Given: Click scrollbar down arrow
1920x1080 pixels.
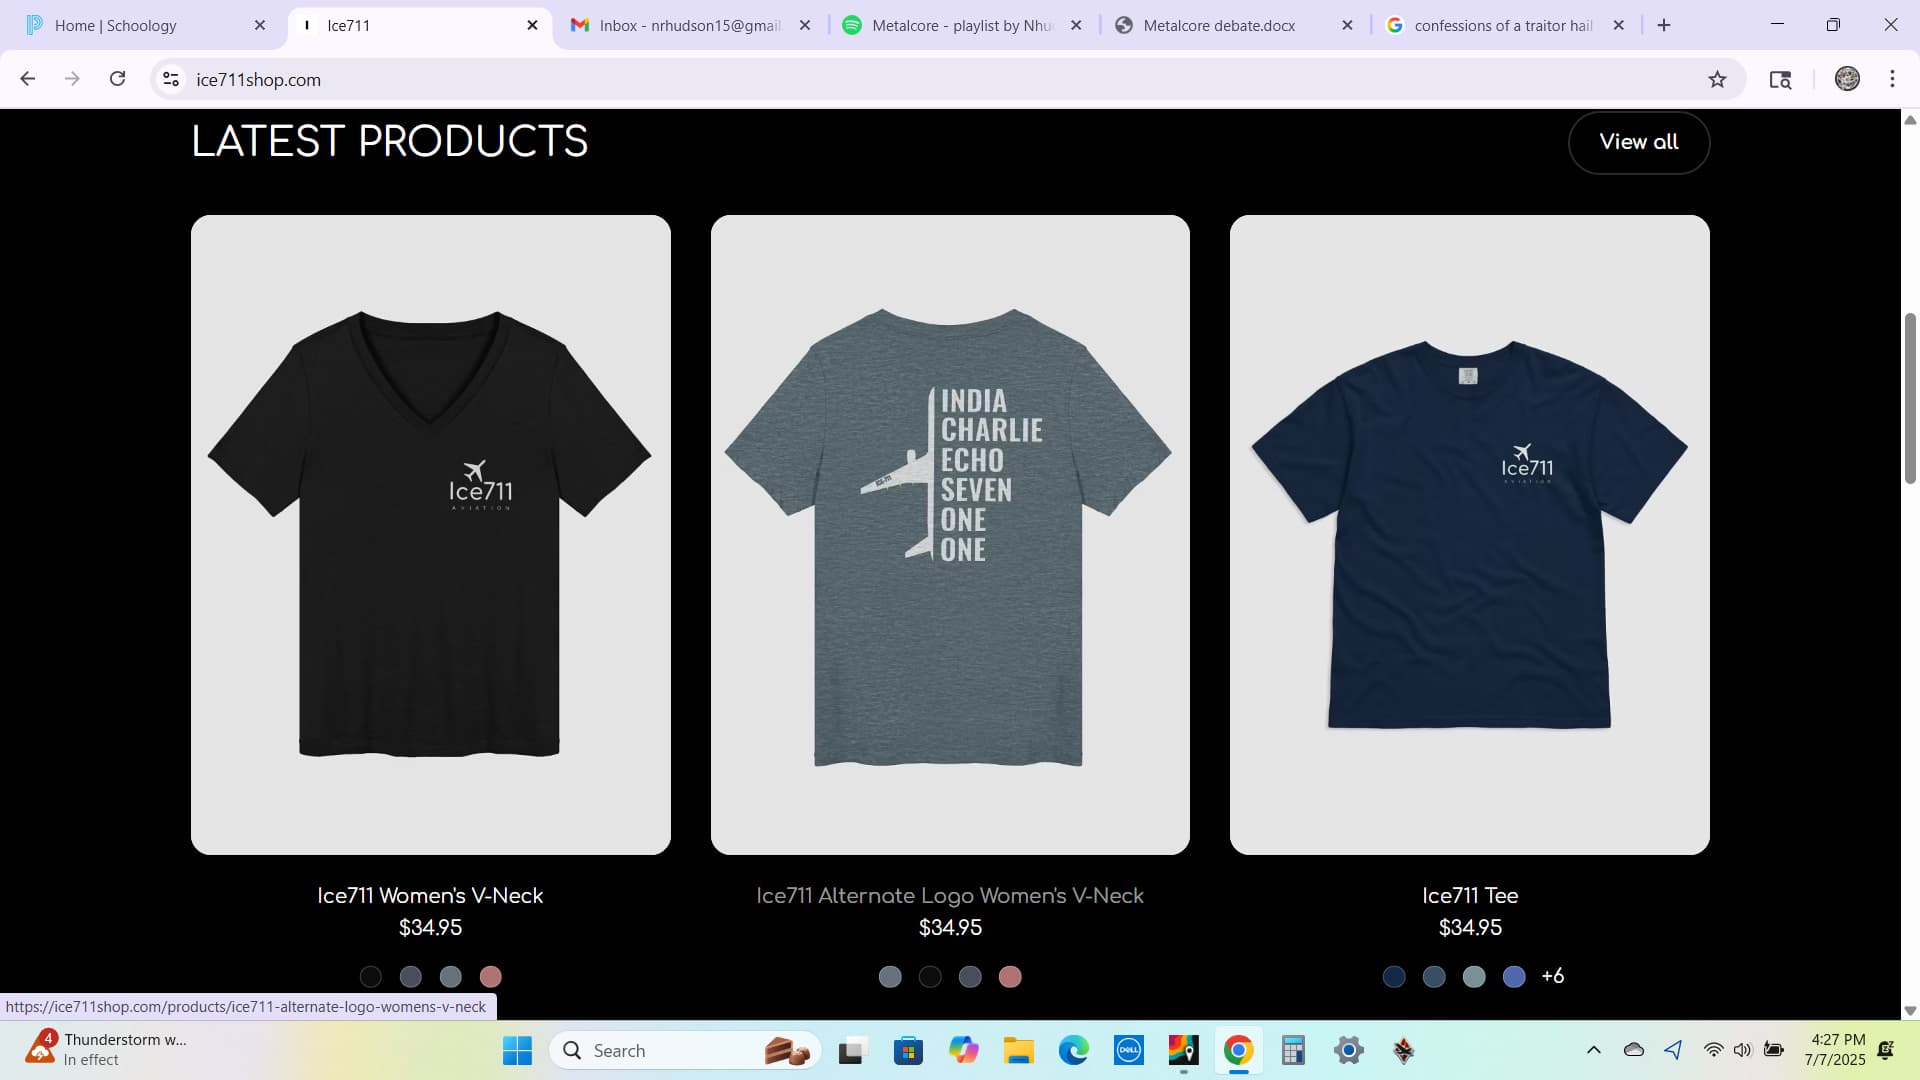Looking at the screenshot, I should [1910, 1010].
